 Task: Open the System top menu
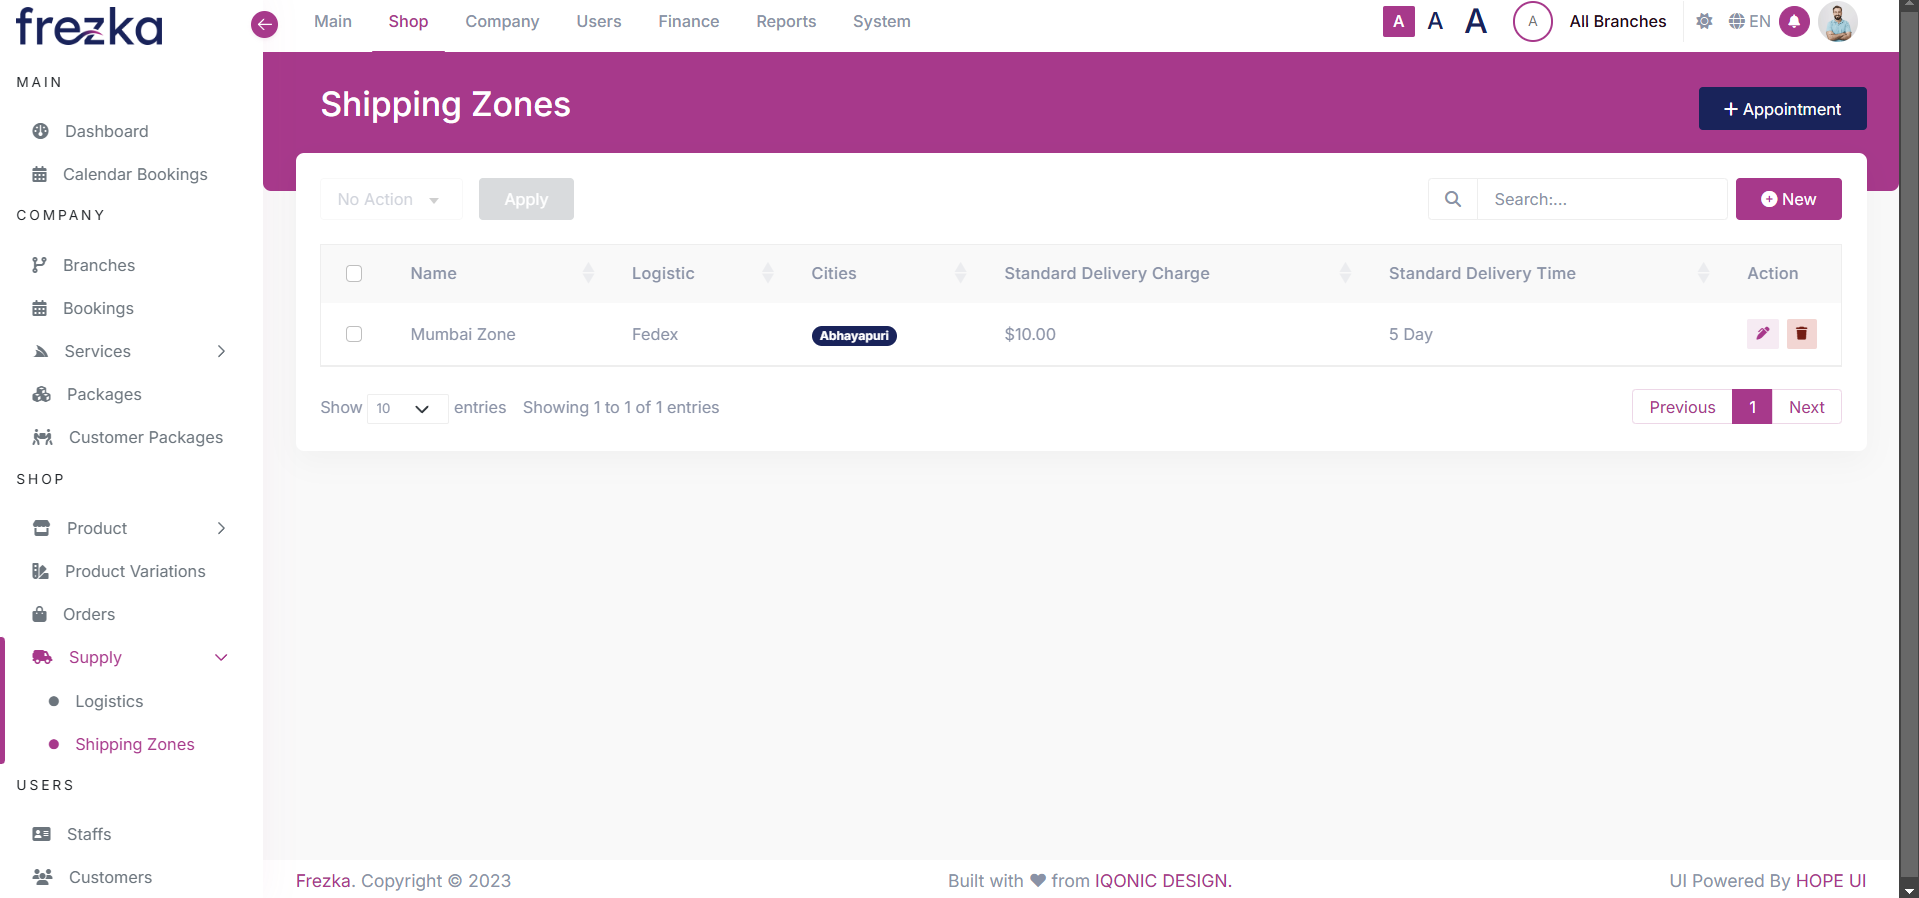click(882, 21)
